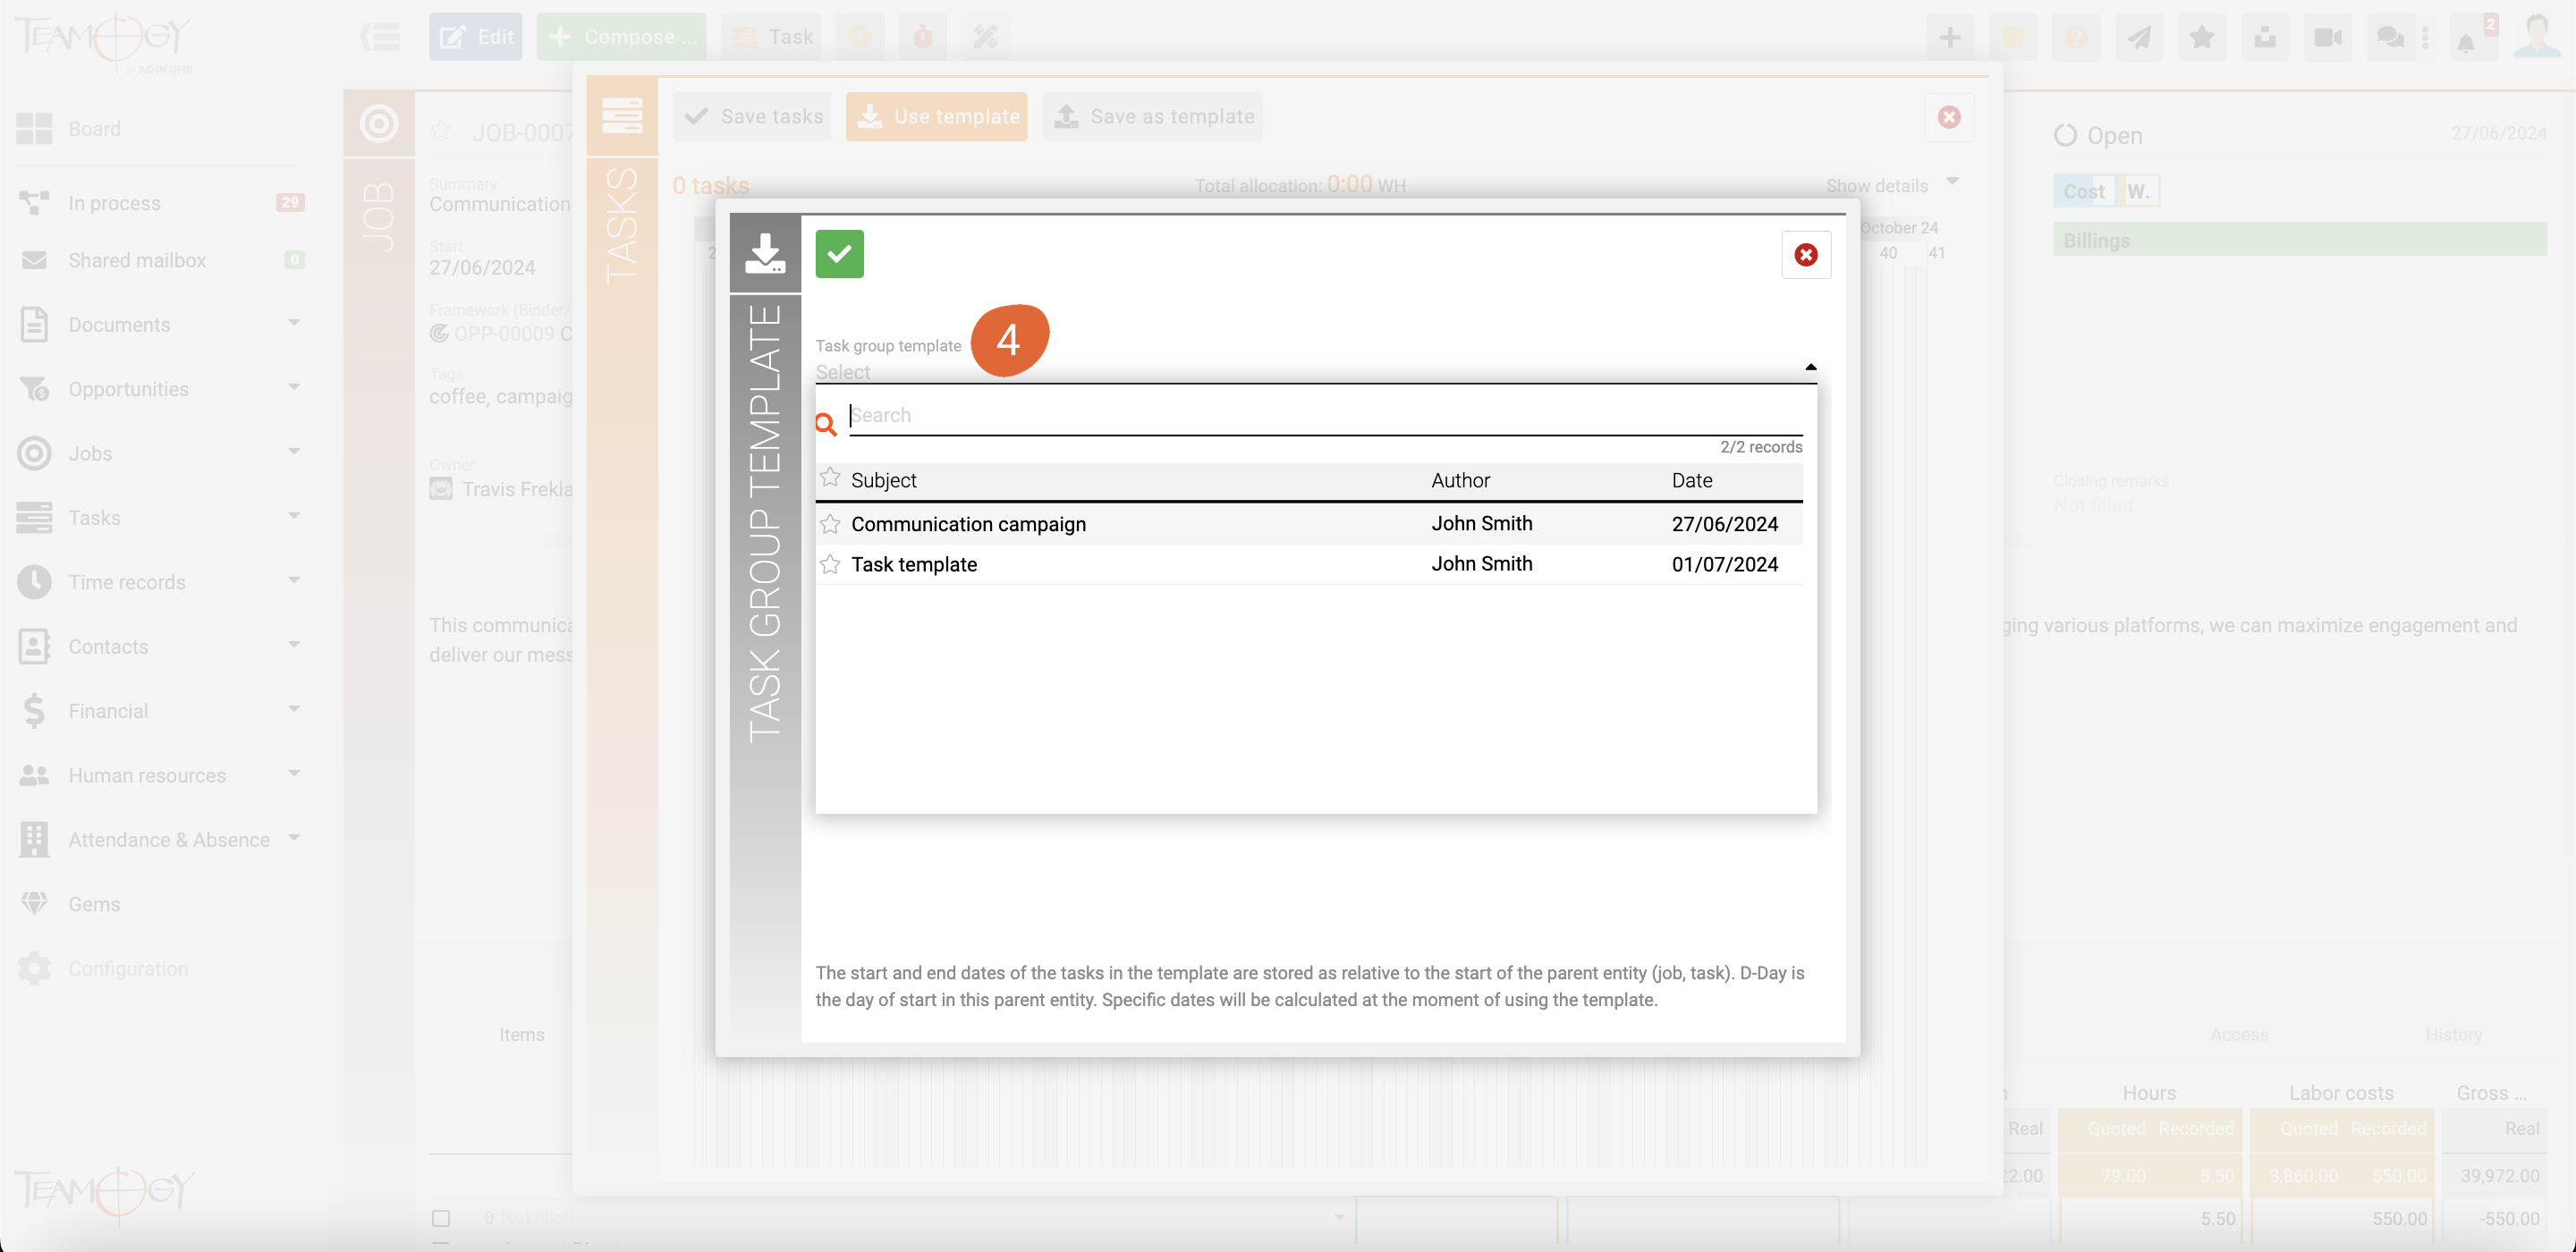The height and width of the screenshot is (1252, 2576).
Task: Click the Jobs target icon in sidebar
Action: [34, 454]
